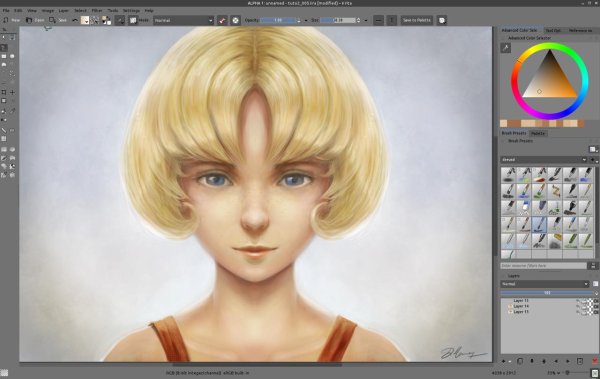The image size is (600, 379).
Task: Click the Save to Palette button
Action: 416,20
